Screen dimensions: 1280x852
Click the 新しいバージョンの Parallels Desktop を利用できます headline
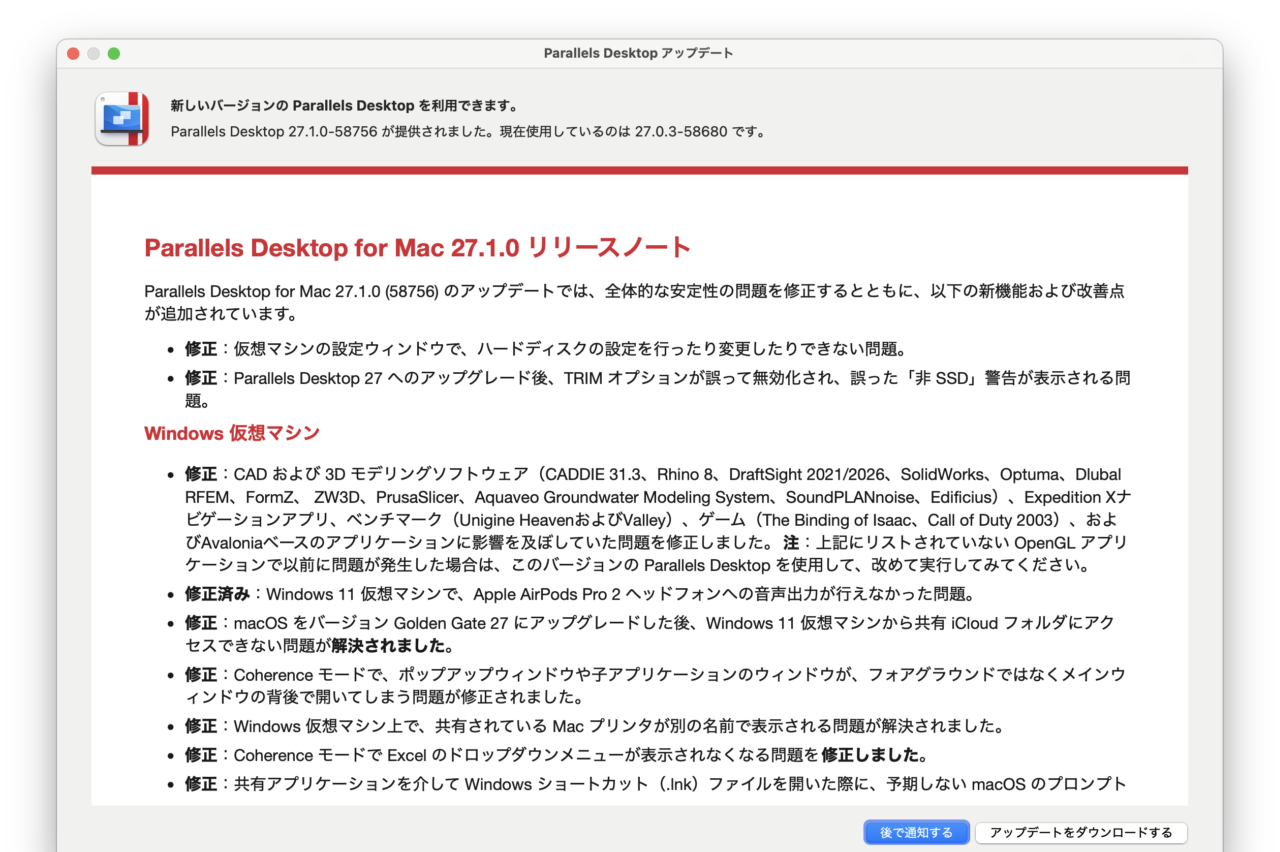click(344, 105)
